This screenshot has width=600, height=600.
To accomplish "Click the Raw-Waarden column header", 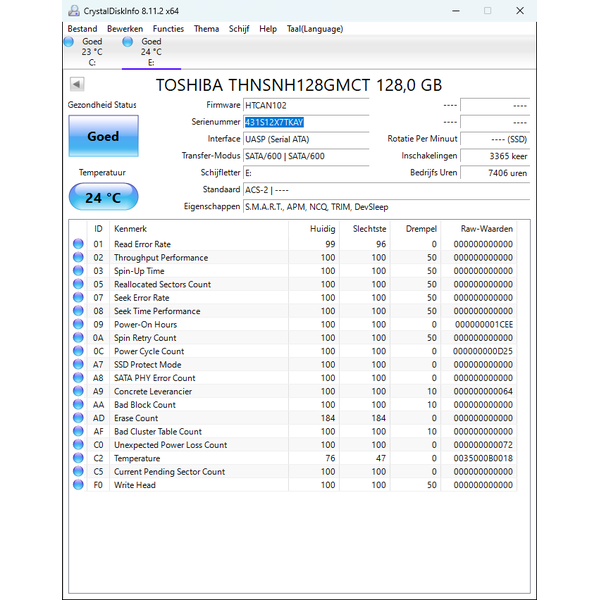I will tap(479, 229).
